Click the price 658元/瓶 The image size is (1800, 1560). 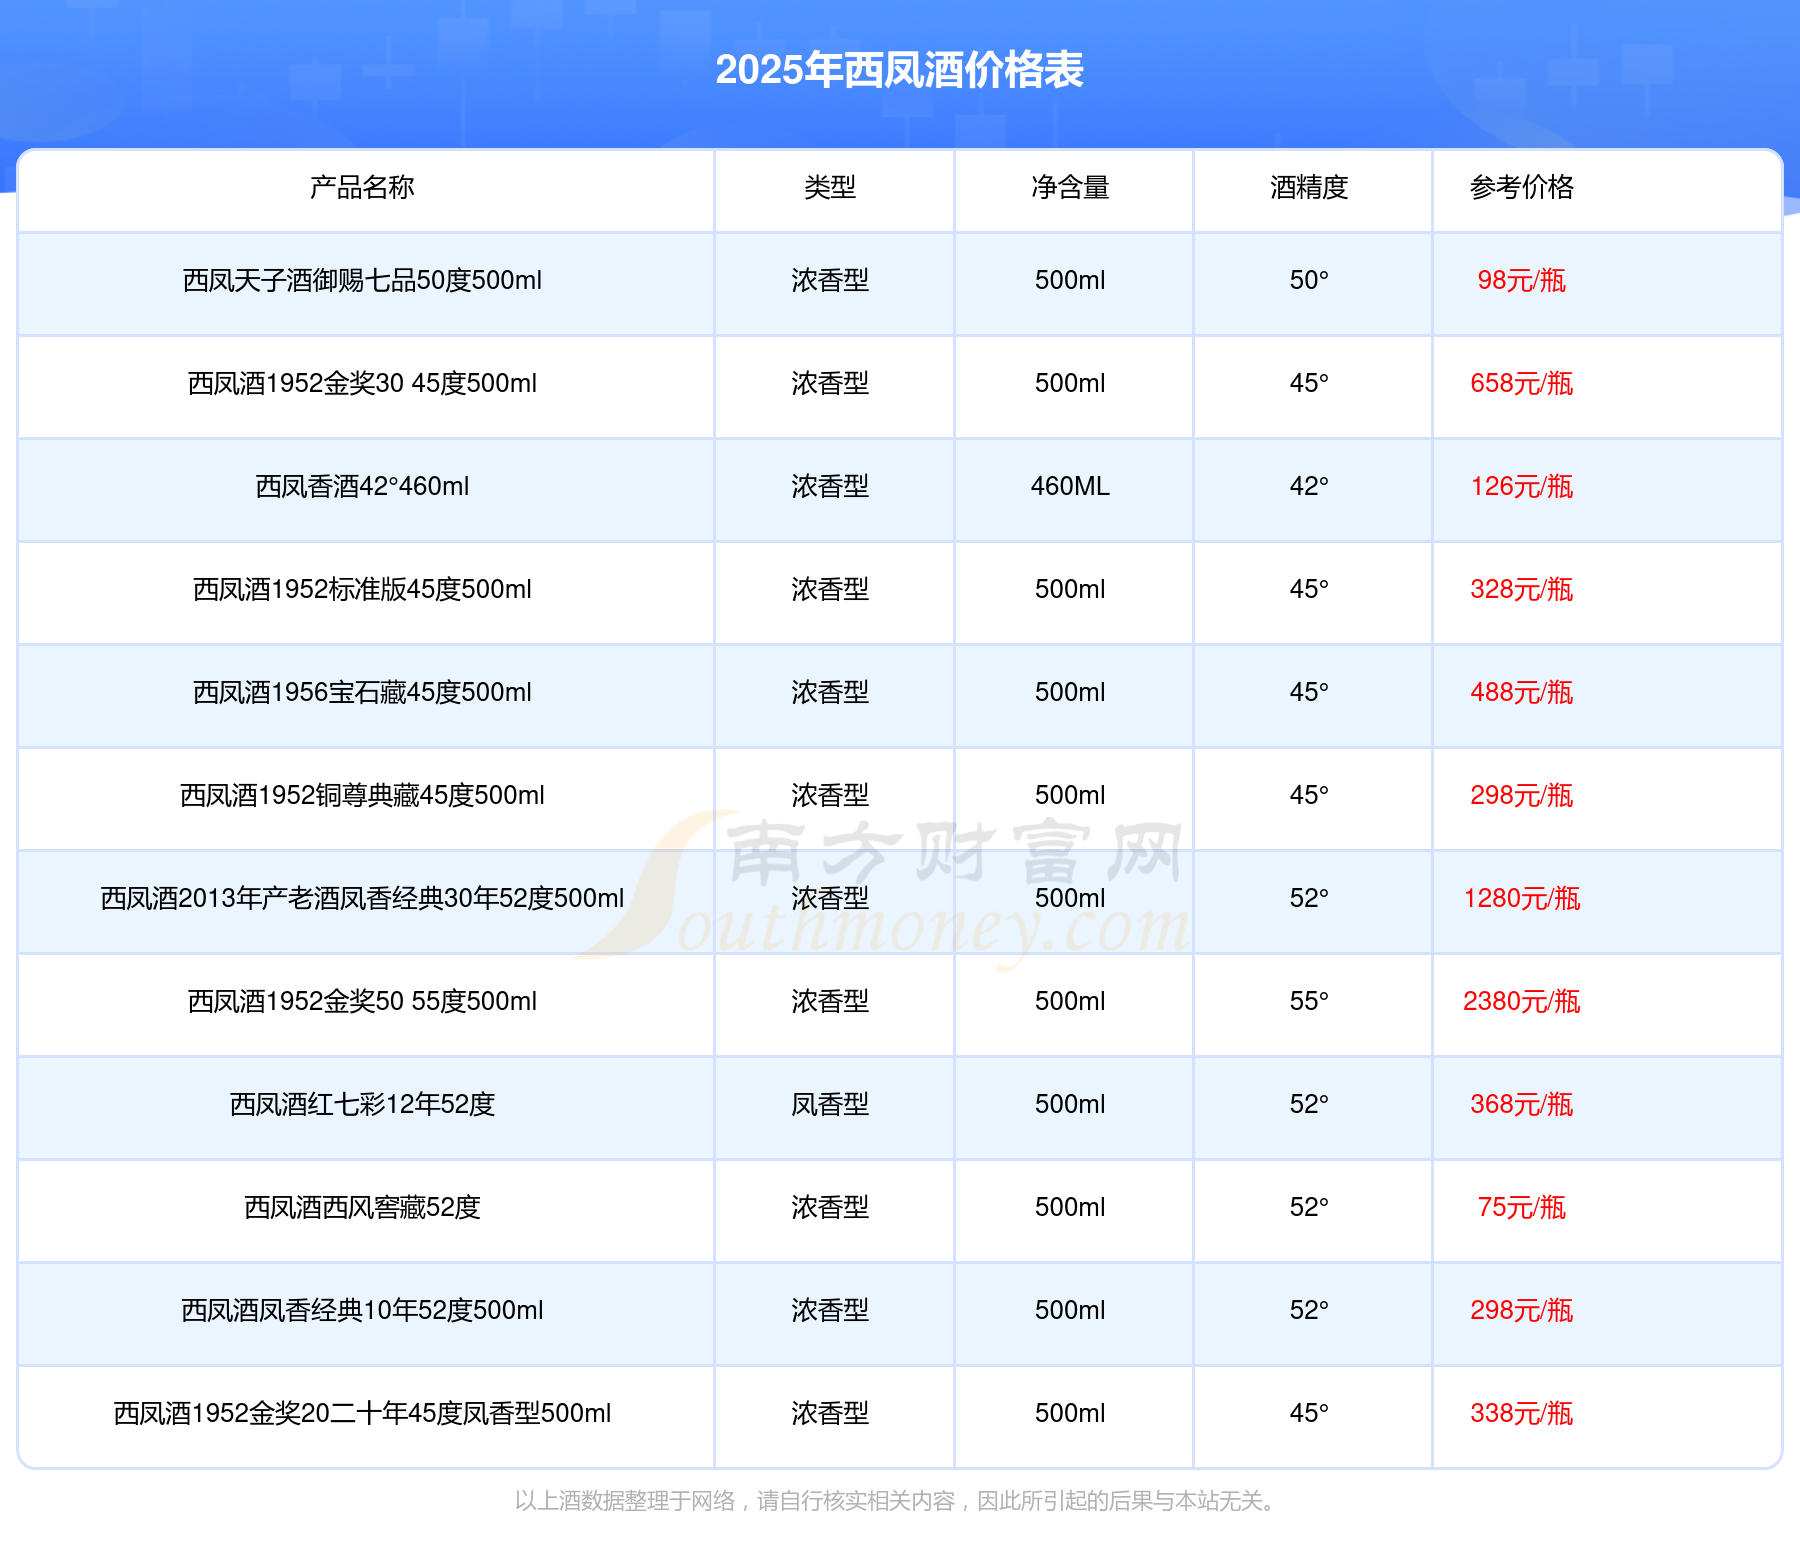coord(1521,384)
